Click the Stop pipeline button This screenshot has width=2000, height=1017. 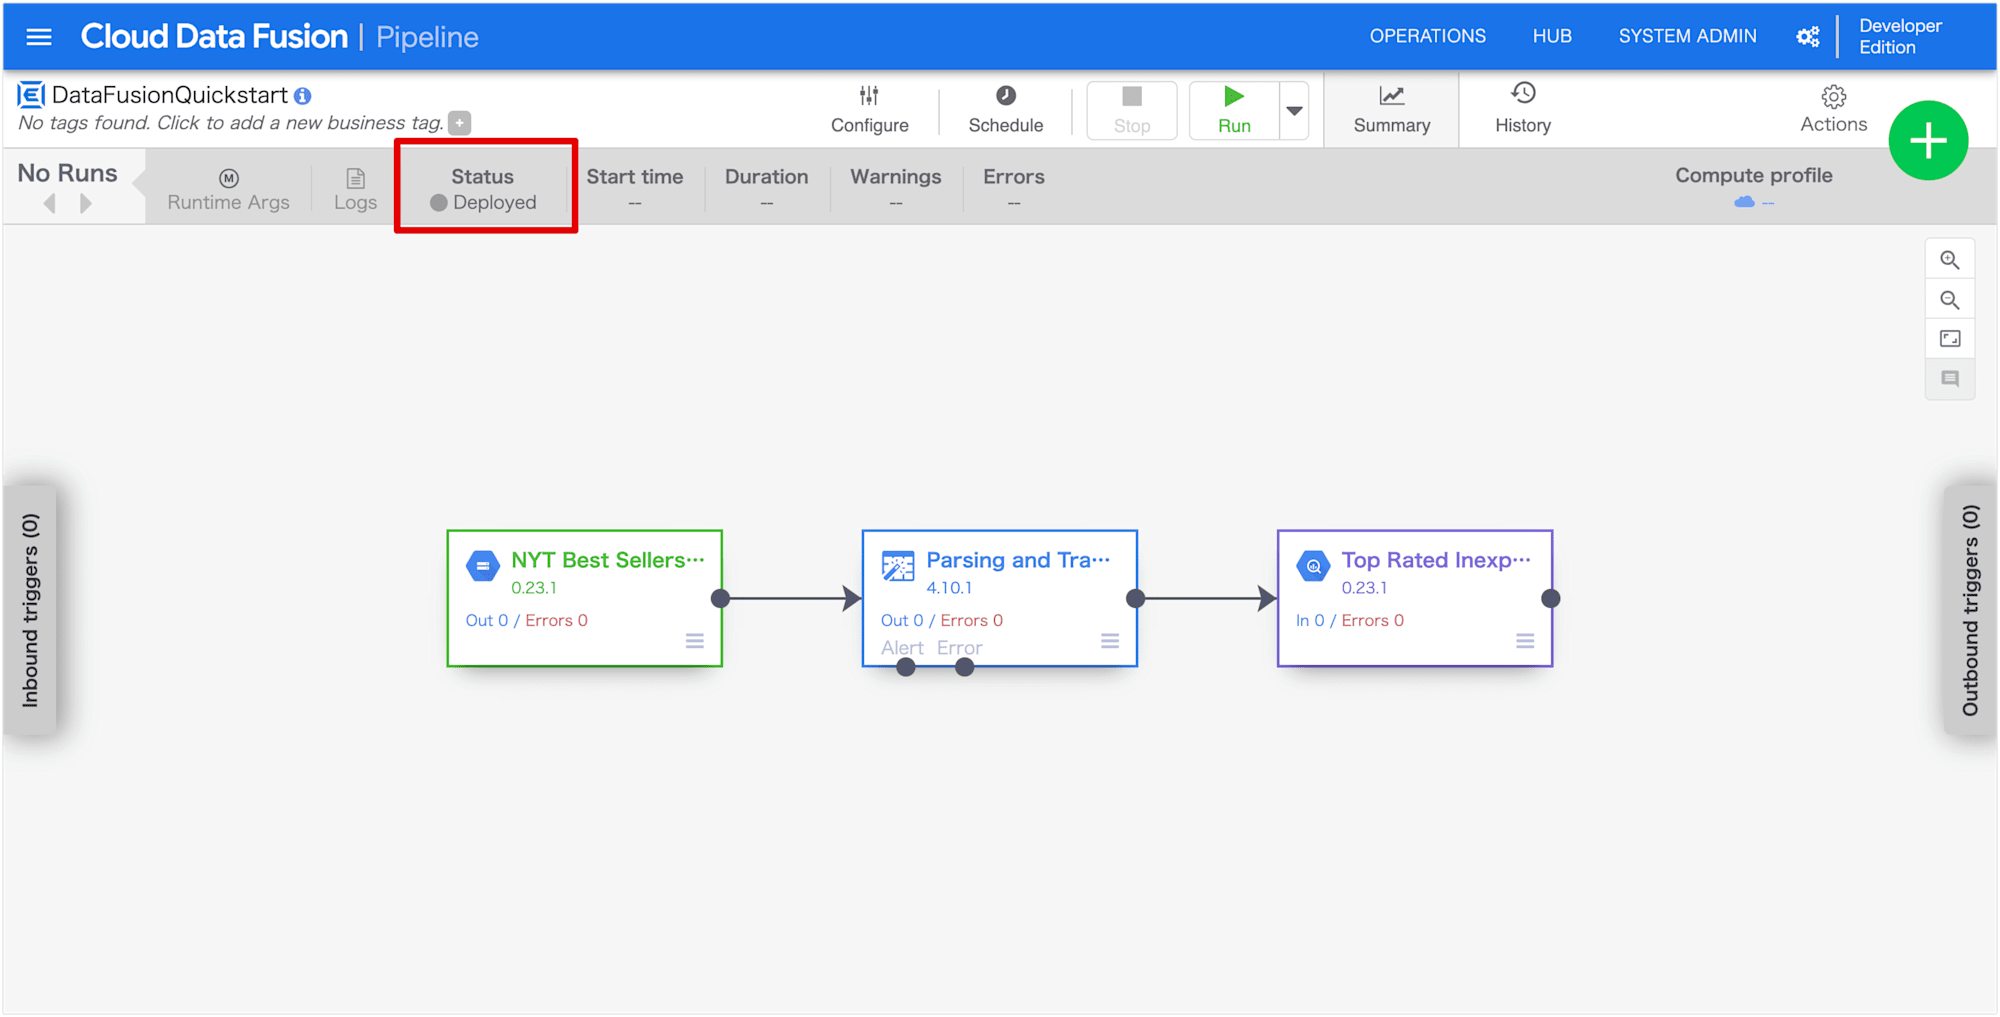pyautogui.click(x=1132, y=110)
